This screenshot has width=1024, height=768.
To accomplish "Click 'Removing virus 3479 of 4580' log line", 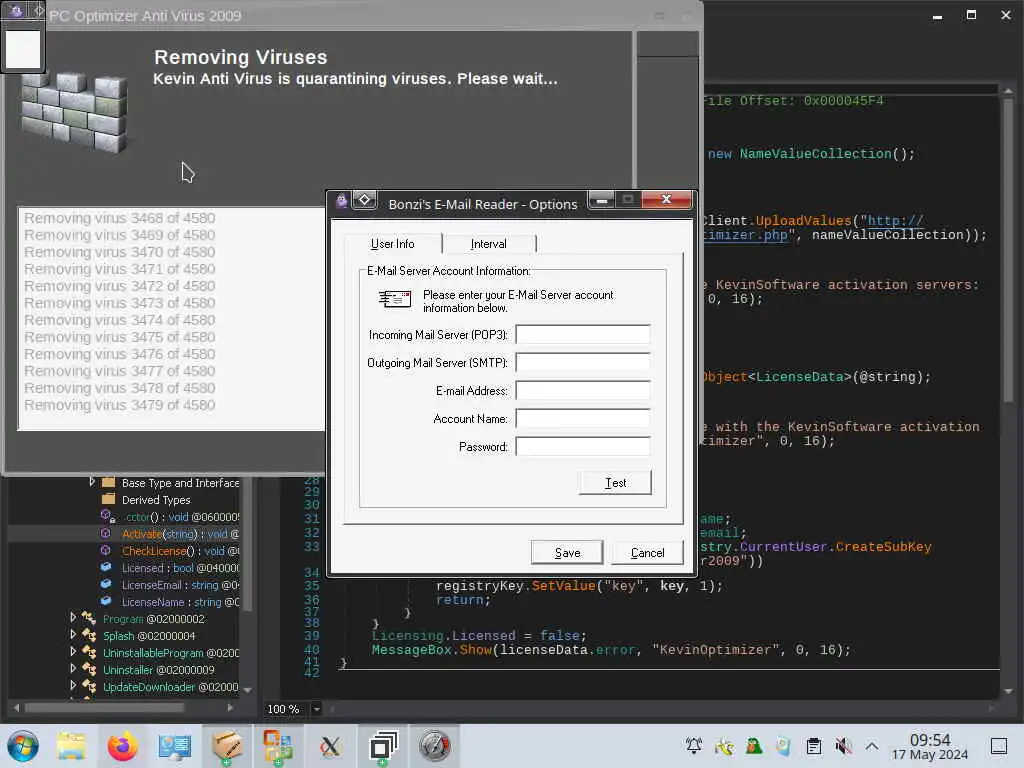I will [120, 405].
